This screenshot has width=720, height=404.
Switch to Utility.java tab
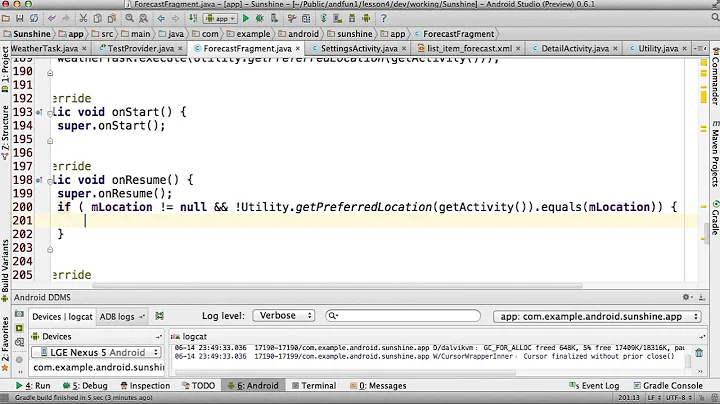pos(658,48)
